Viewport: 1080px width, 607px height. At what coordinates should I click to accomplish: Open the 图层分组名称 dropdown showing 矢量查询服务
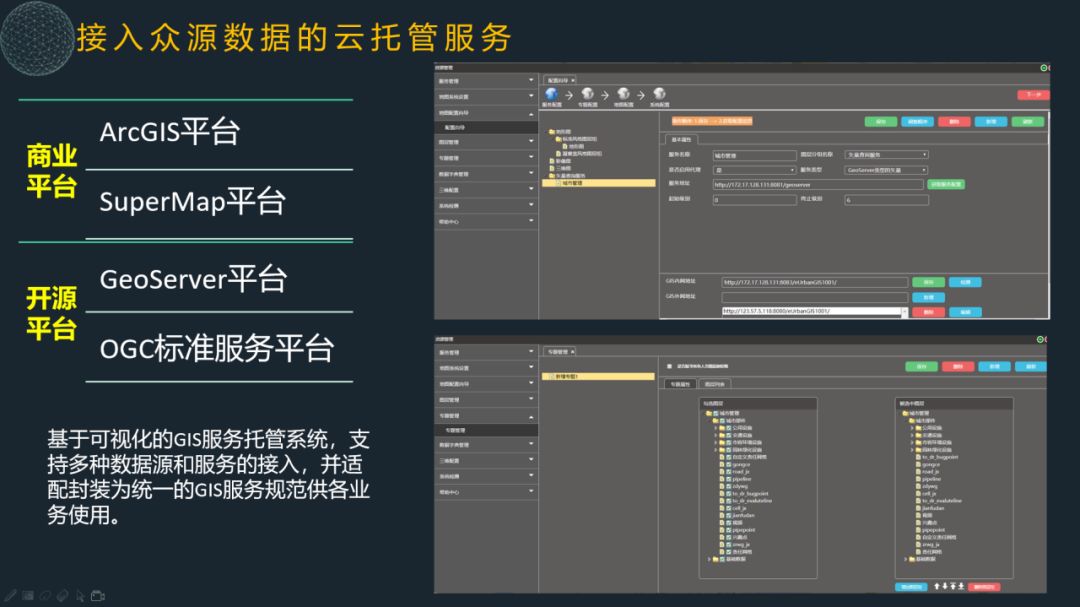(886, 154)
